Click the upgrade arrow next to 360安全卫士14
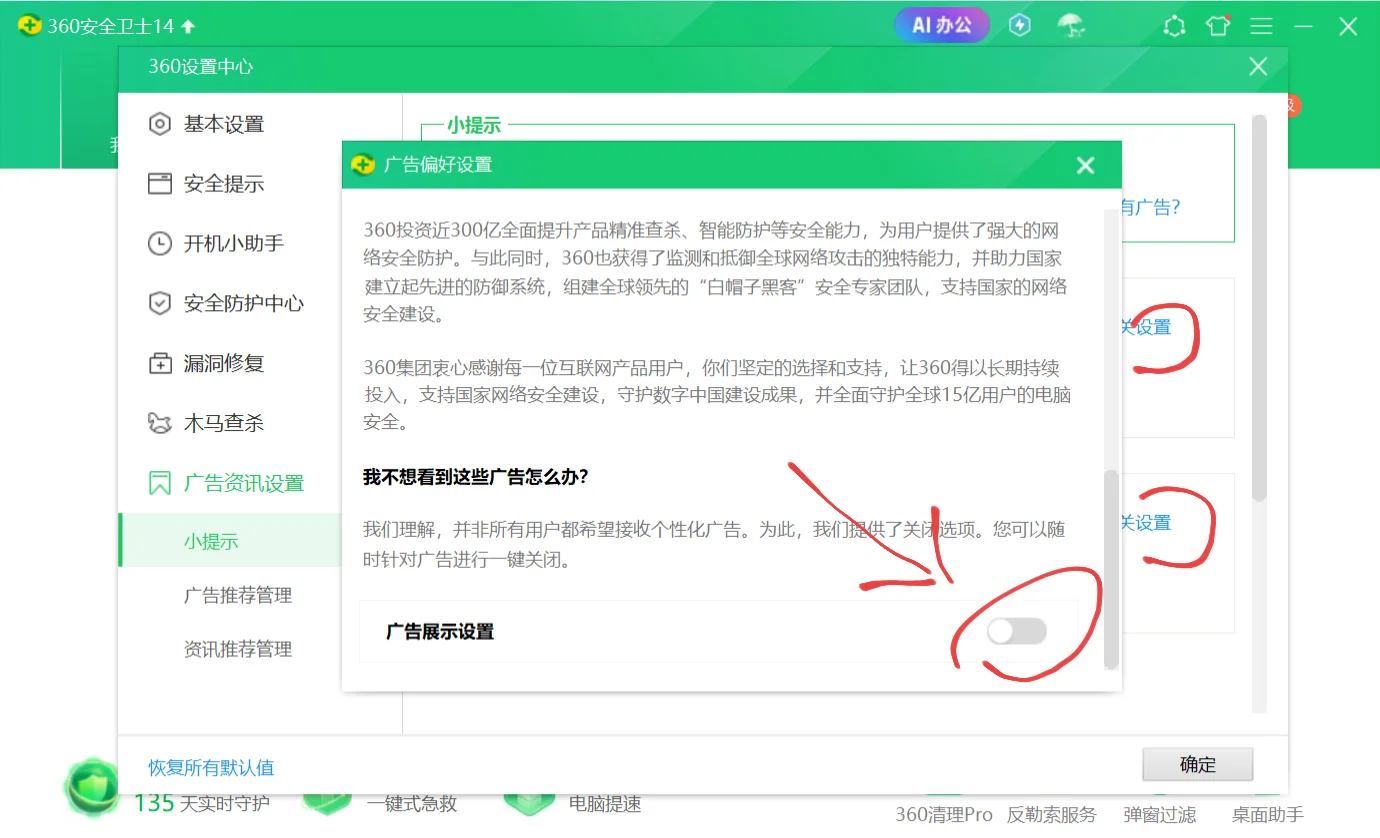This screenshot has width=1380, height=838. pyautogui.click(x=188, y=26)
